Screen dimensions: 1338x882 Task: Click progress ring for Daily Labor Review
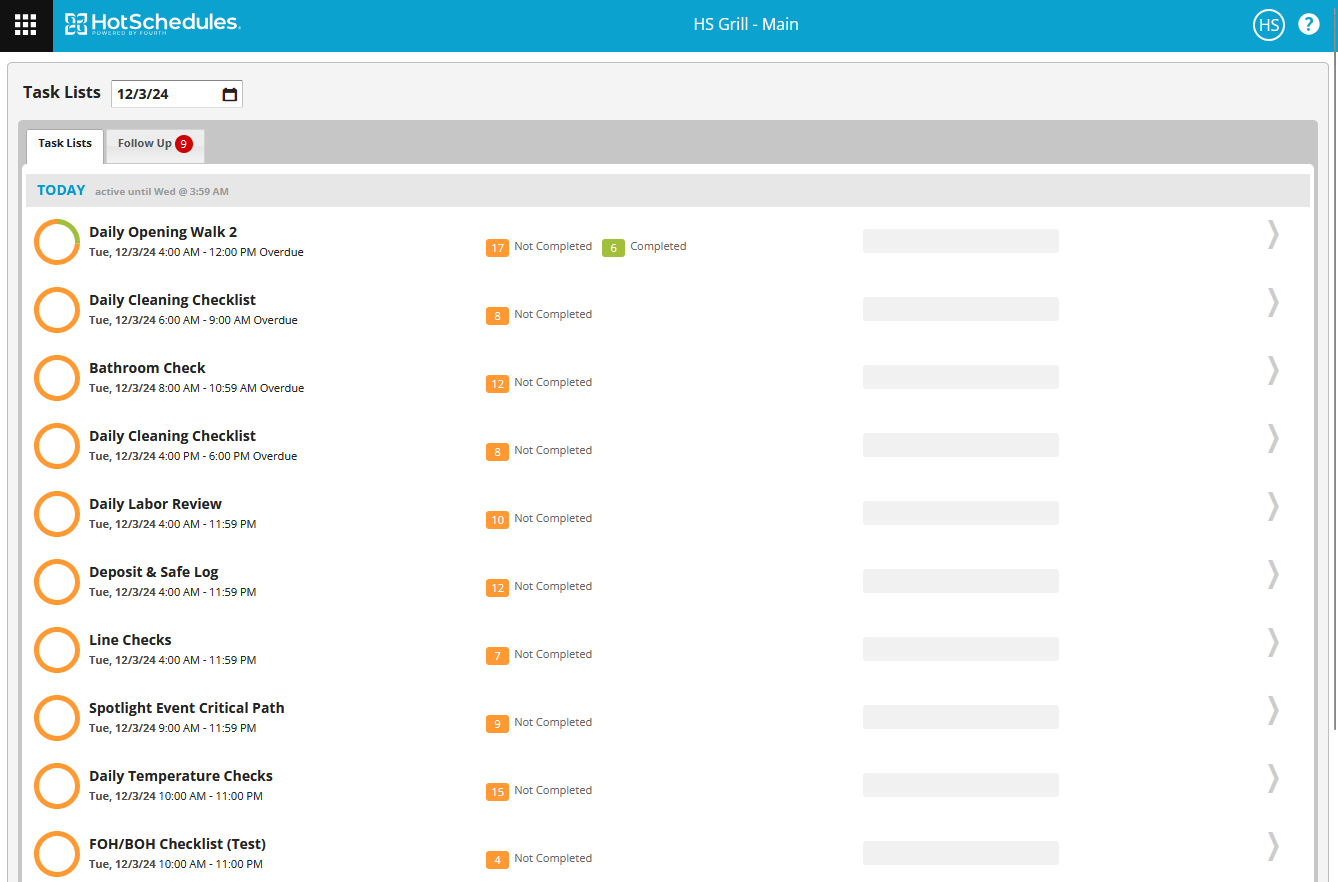(x=57, y=514)
